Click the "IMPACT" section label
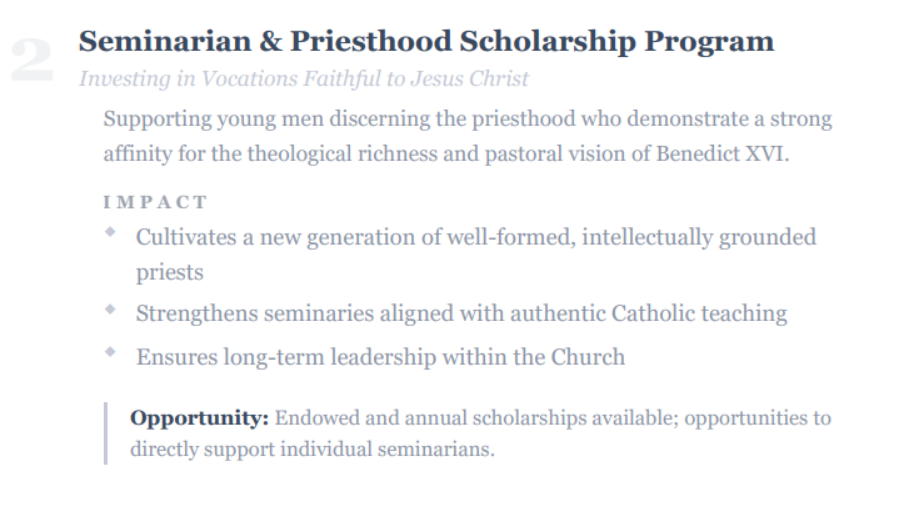The height and width of the screenshot is (530, 901). pos(155,202)
